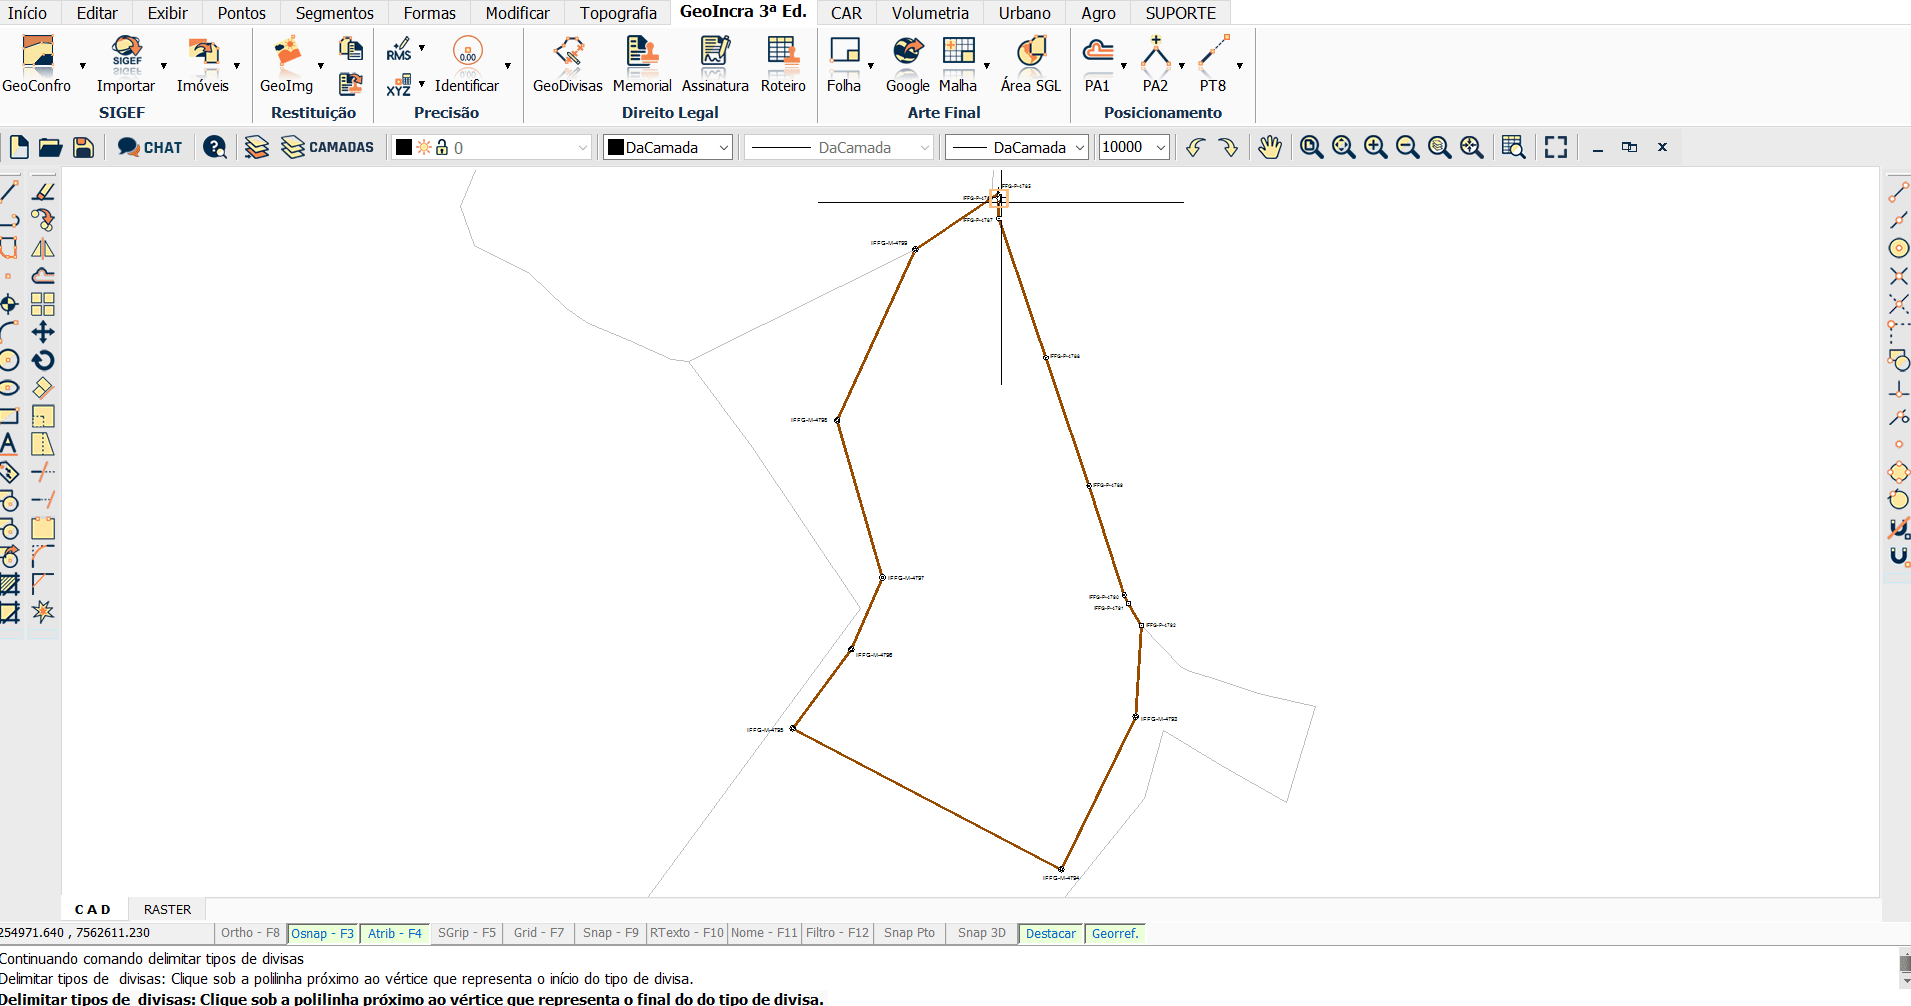Click the save file icon
The width and height of the screenshot is (1911, 1006).
[84, 147]
